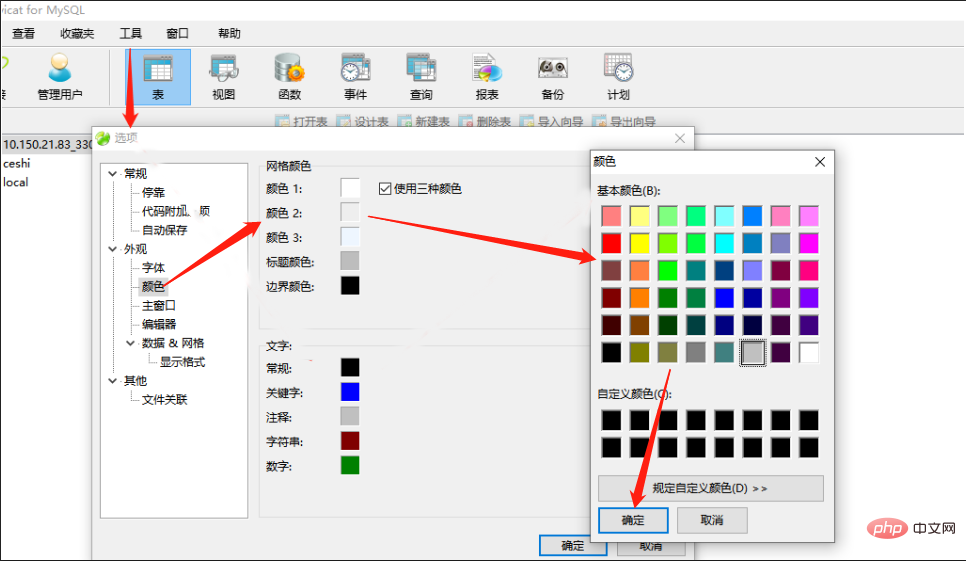This screenshot has width=966, height=561.
Task: Pick the 颜色 1 white swatch
Action: [x=350, y=188]
